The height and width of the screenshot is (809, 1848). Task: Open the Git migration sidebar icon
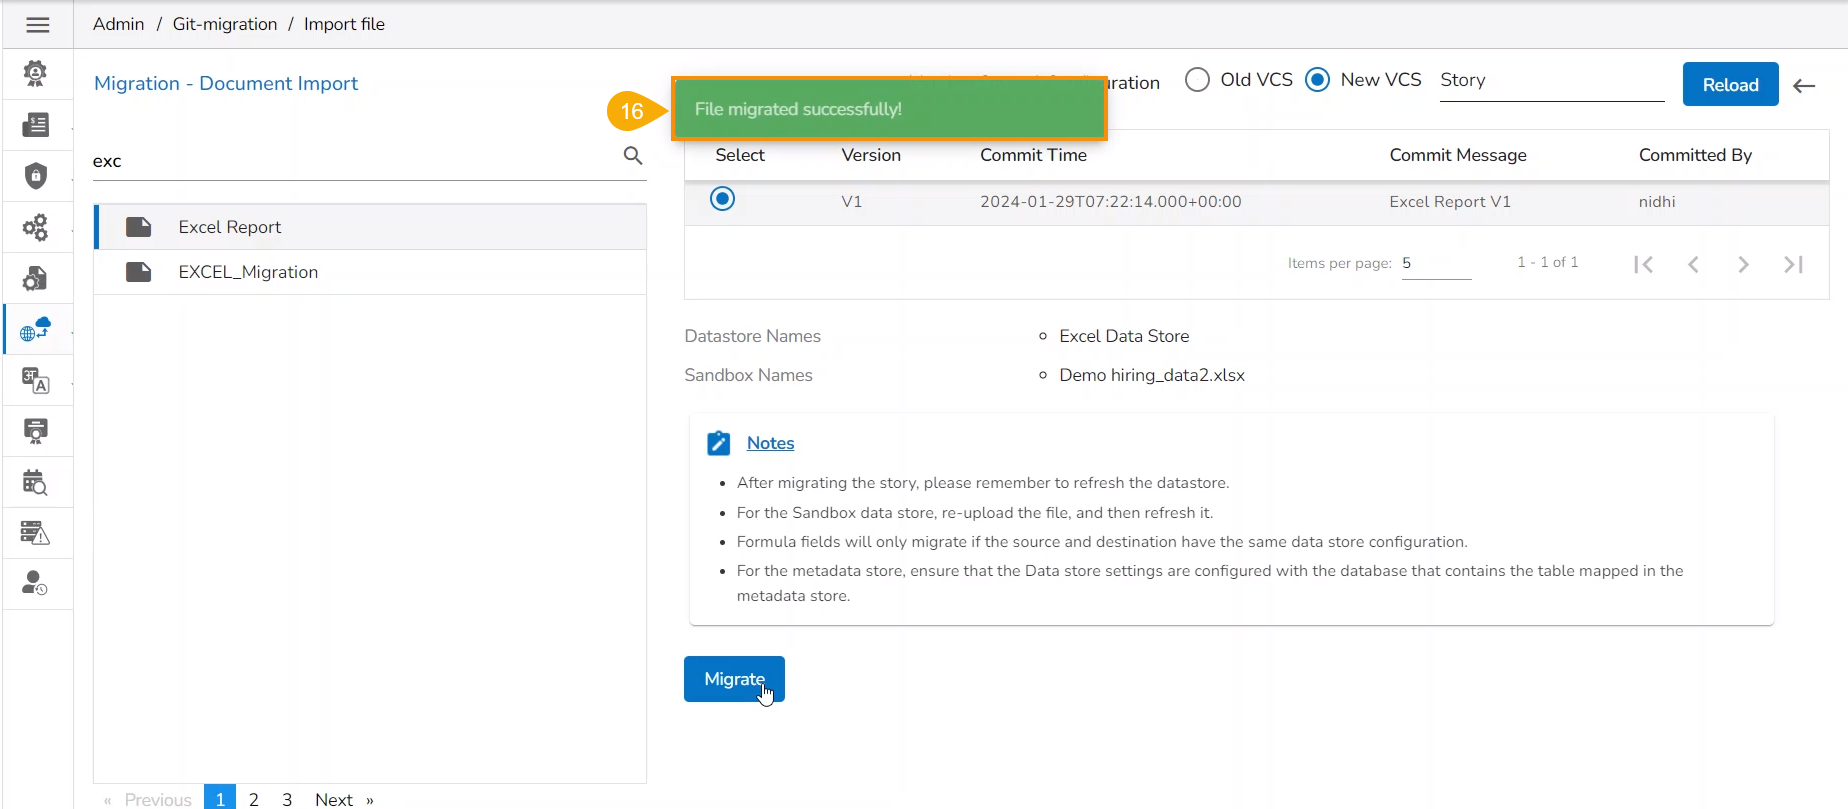pyautogui.click(x=36, y=330)
